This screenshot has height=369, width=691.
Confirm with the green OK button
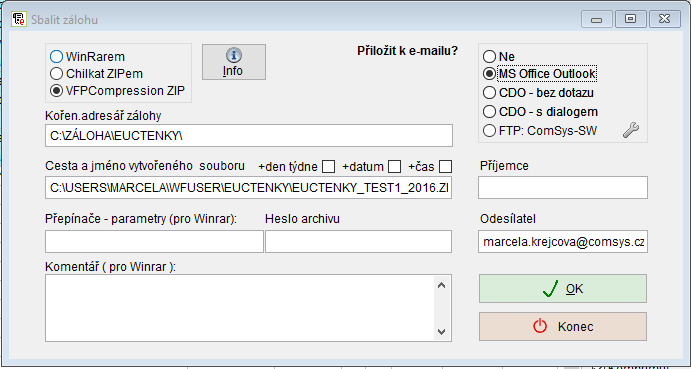pos(563,289)
